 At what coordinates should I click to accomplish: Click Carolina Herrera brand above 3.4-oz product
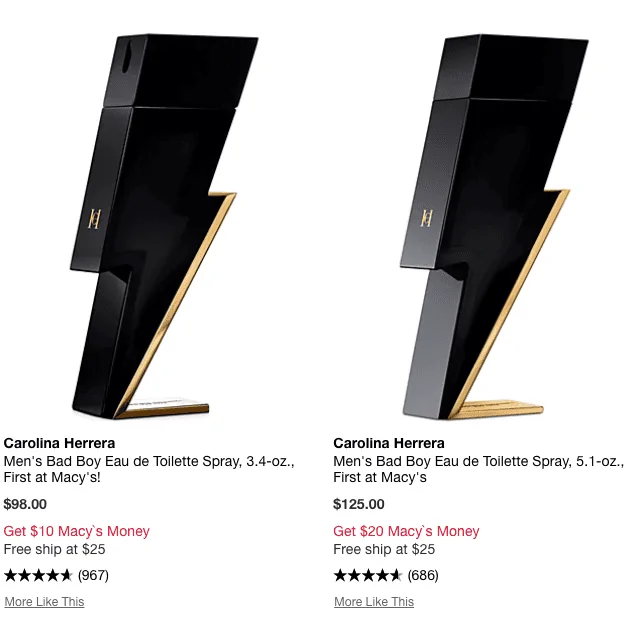point(59,443)
